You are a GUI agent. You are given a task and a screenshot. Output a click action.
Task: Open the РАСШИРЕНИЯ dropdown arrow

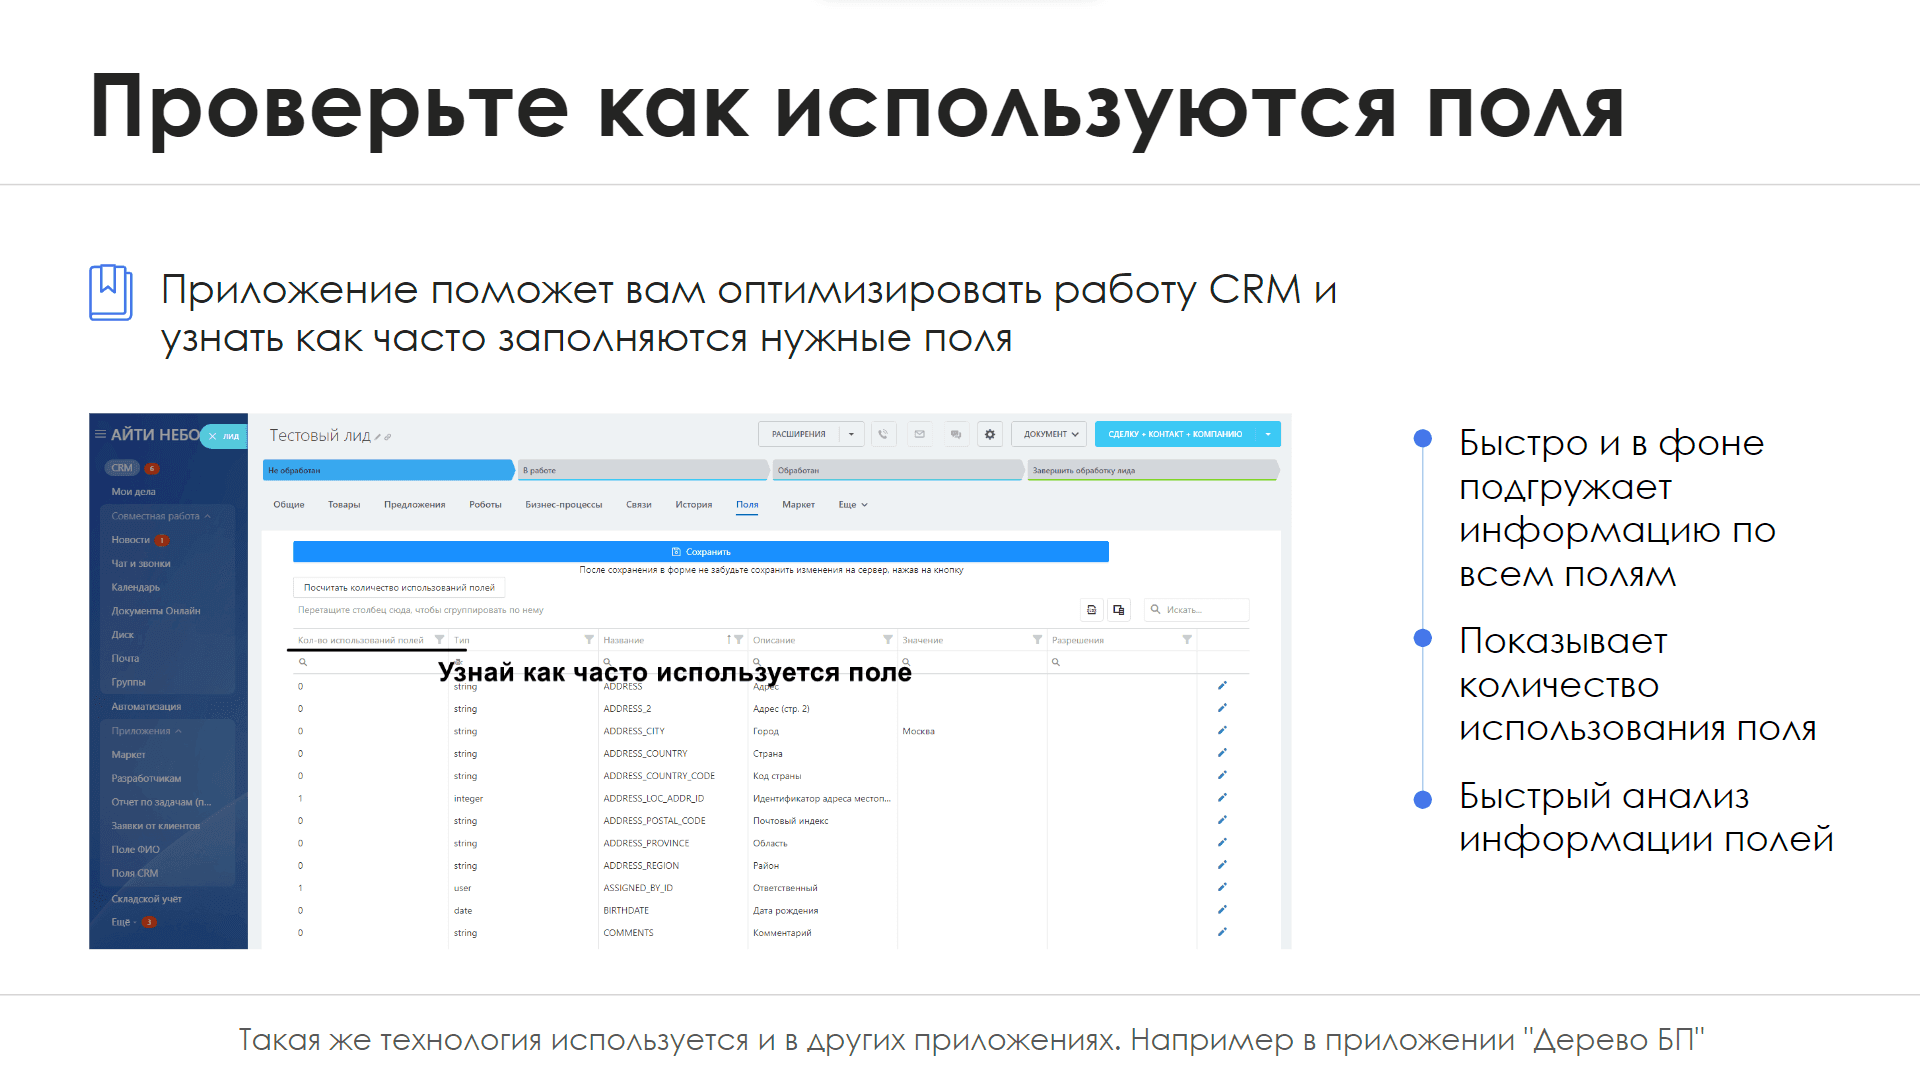click(x=852, y=434)
